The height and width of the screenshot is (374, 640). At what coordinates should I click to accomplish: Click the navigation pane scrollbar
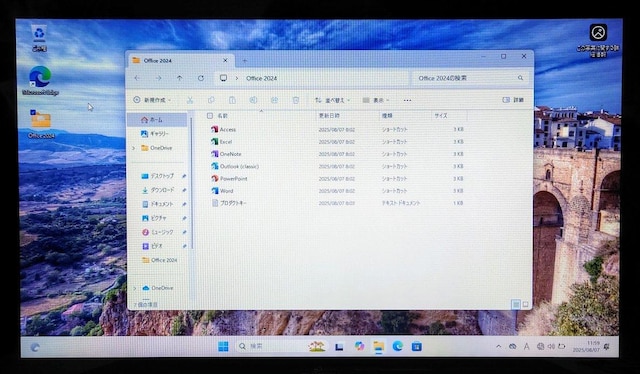click(x=191, y=184)
